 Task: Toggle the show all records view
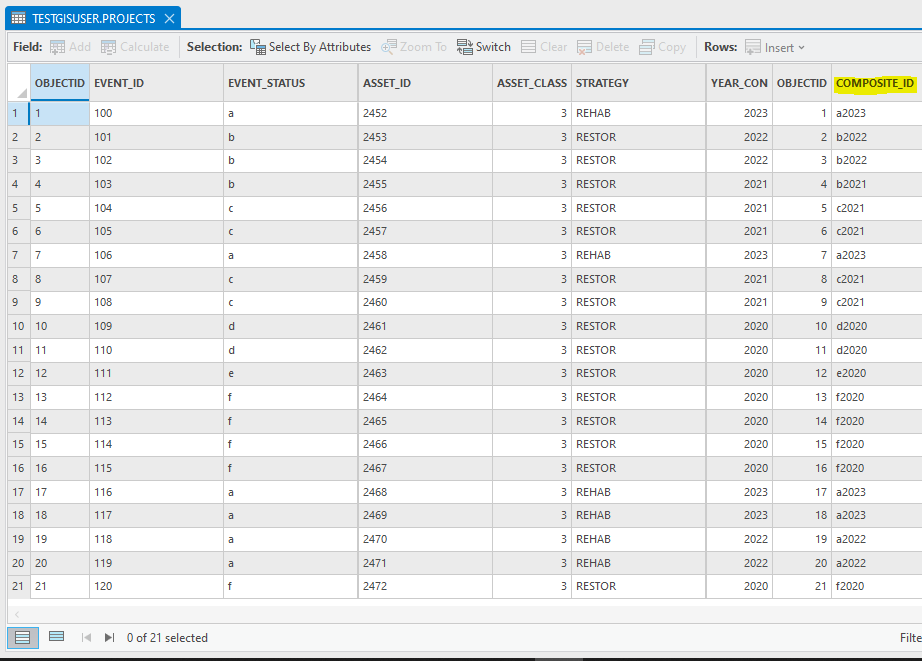21,637
